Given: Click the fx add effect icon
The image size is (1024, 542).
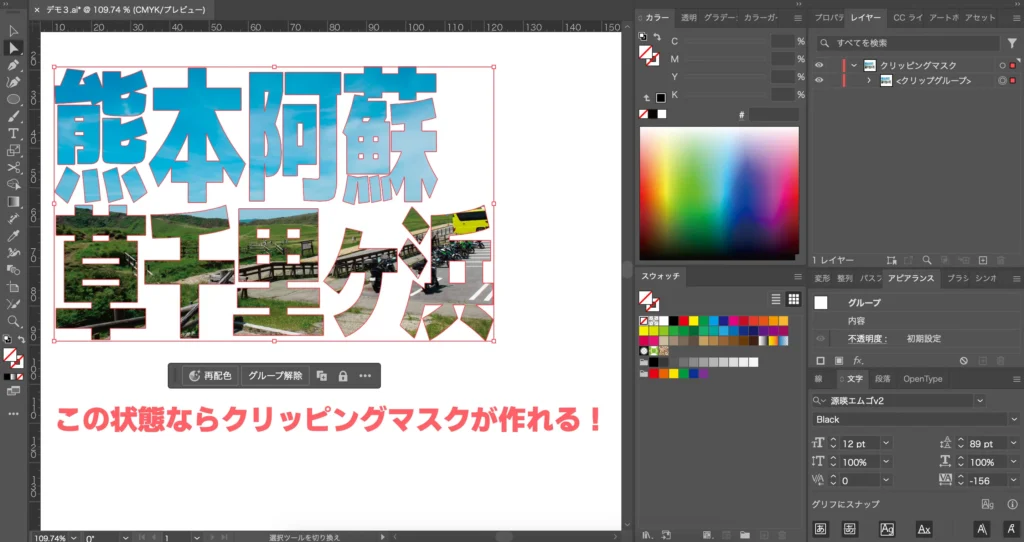Looking at the screenshot, I should (858, 360).
